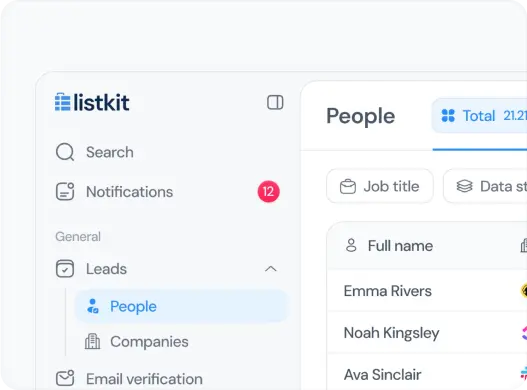Sort by the Full name column header
Viewport: 527px width, 390px height.
click(400, 246)
